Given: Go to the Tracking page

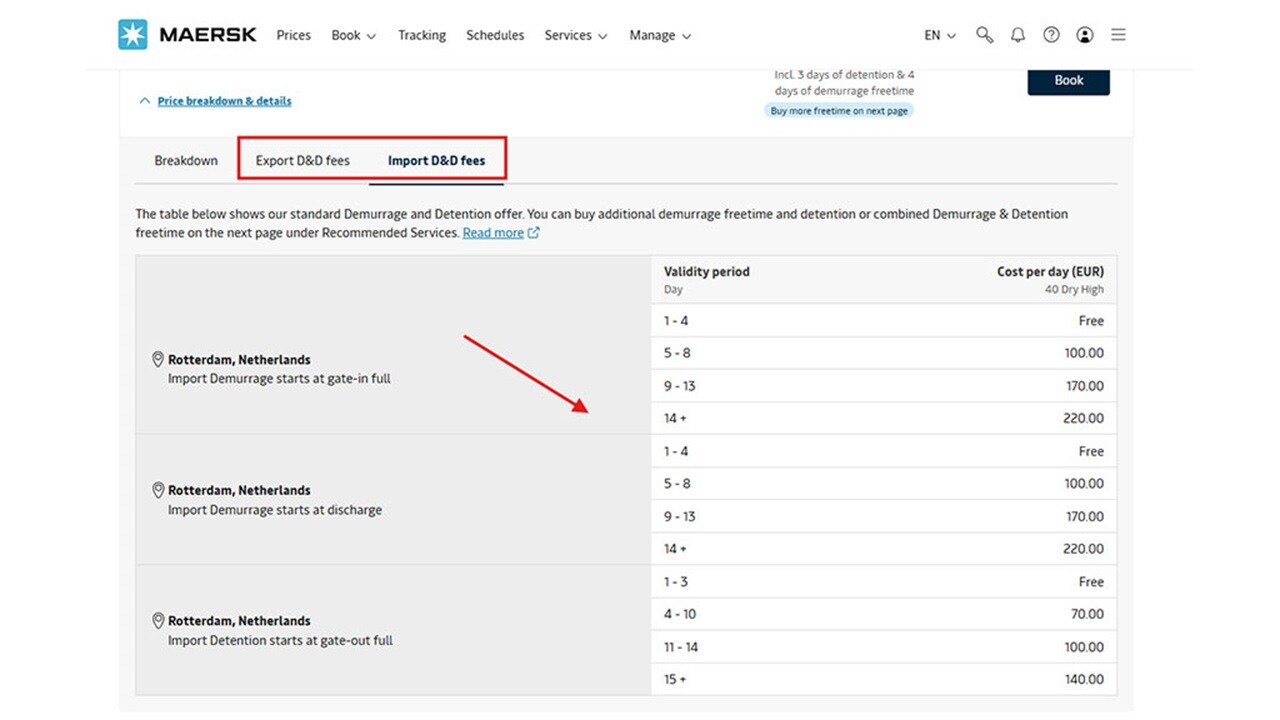Looking at the screenshot, I should pos(421,35).
